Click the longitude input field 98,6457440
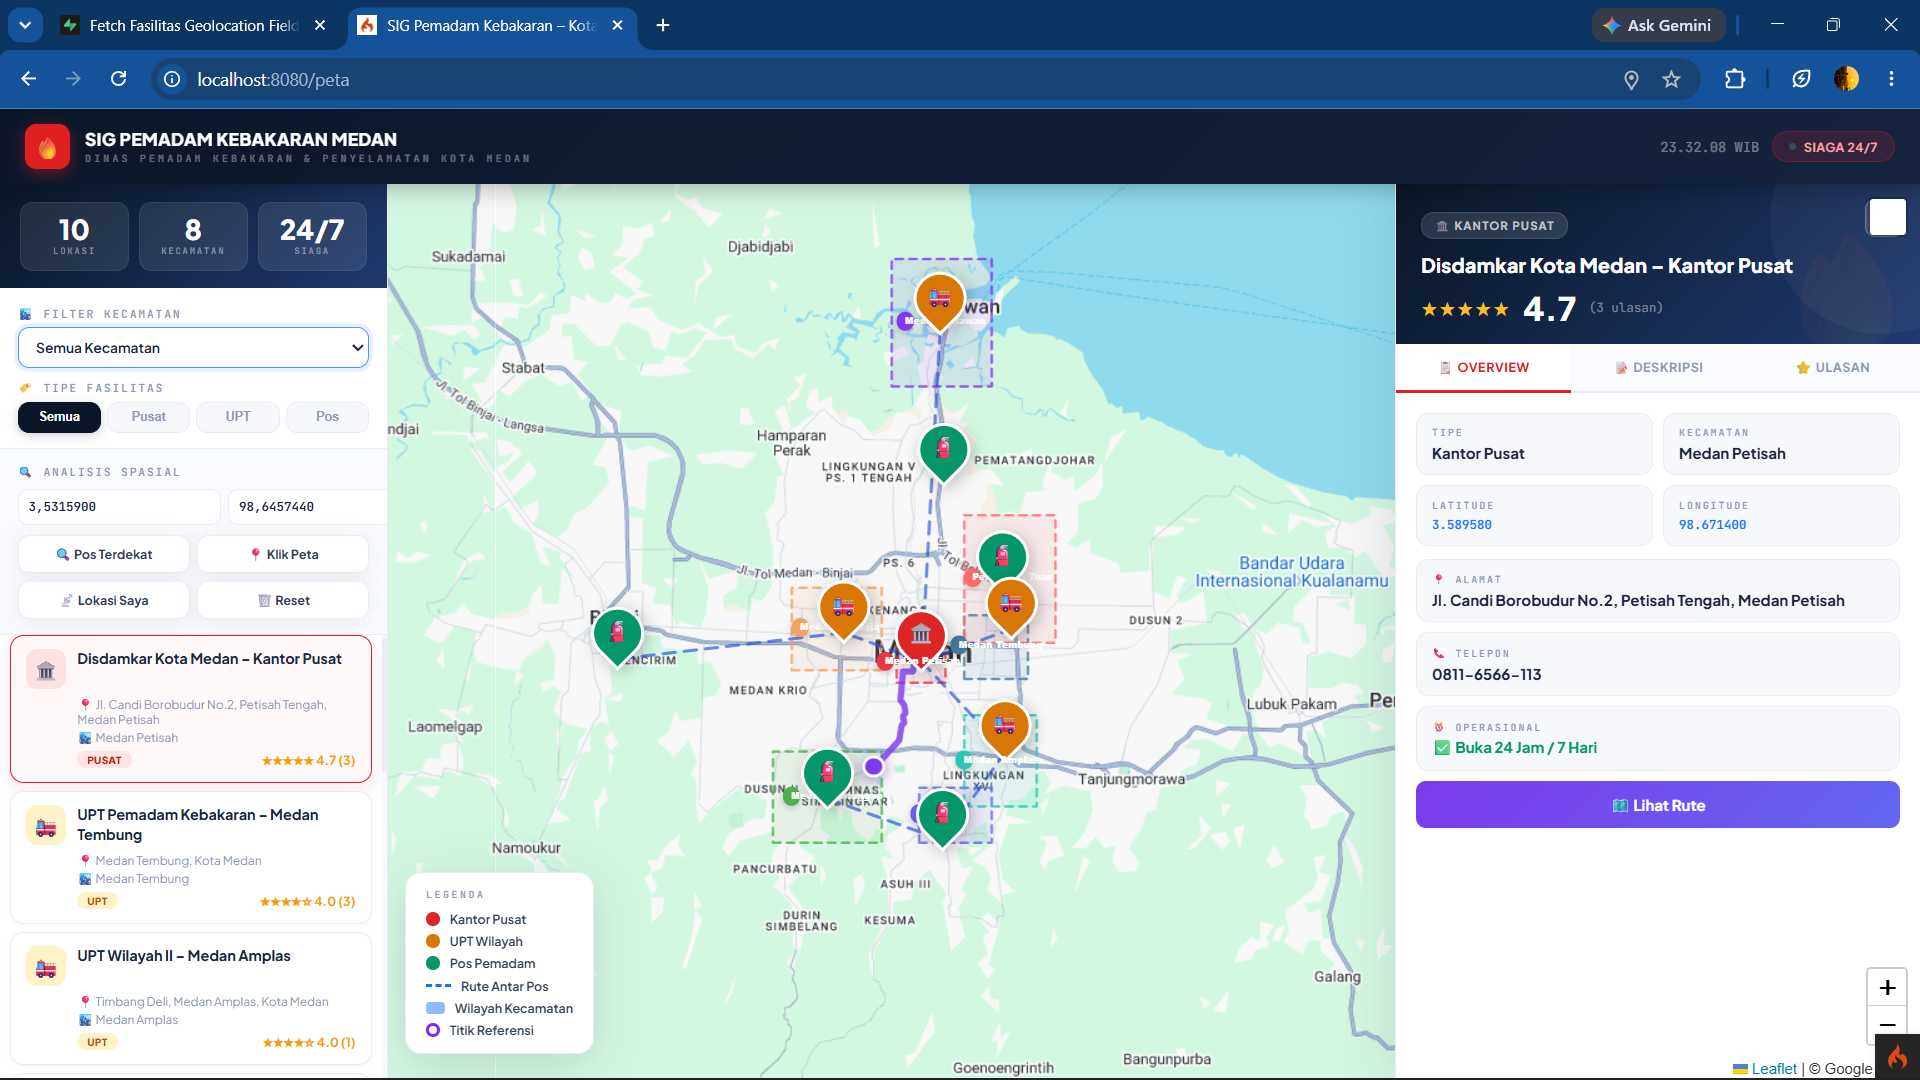The width and height of the screenshot is (1920, 1080). coord(307,507)
